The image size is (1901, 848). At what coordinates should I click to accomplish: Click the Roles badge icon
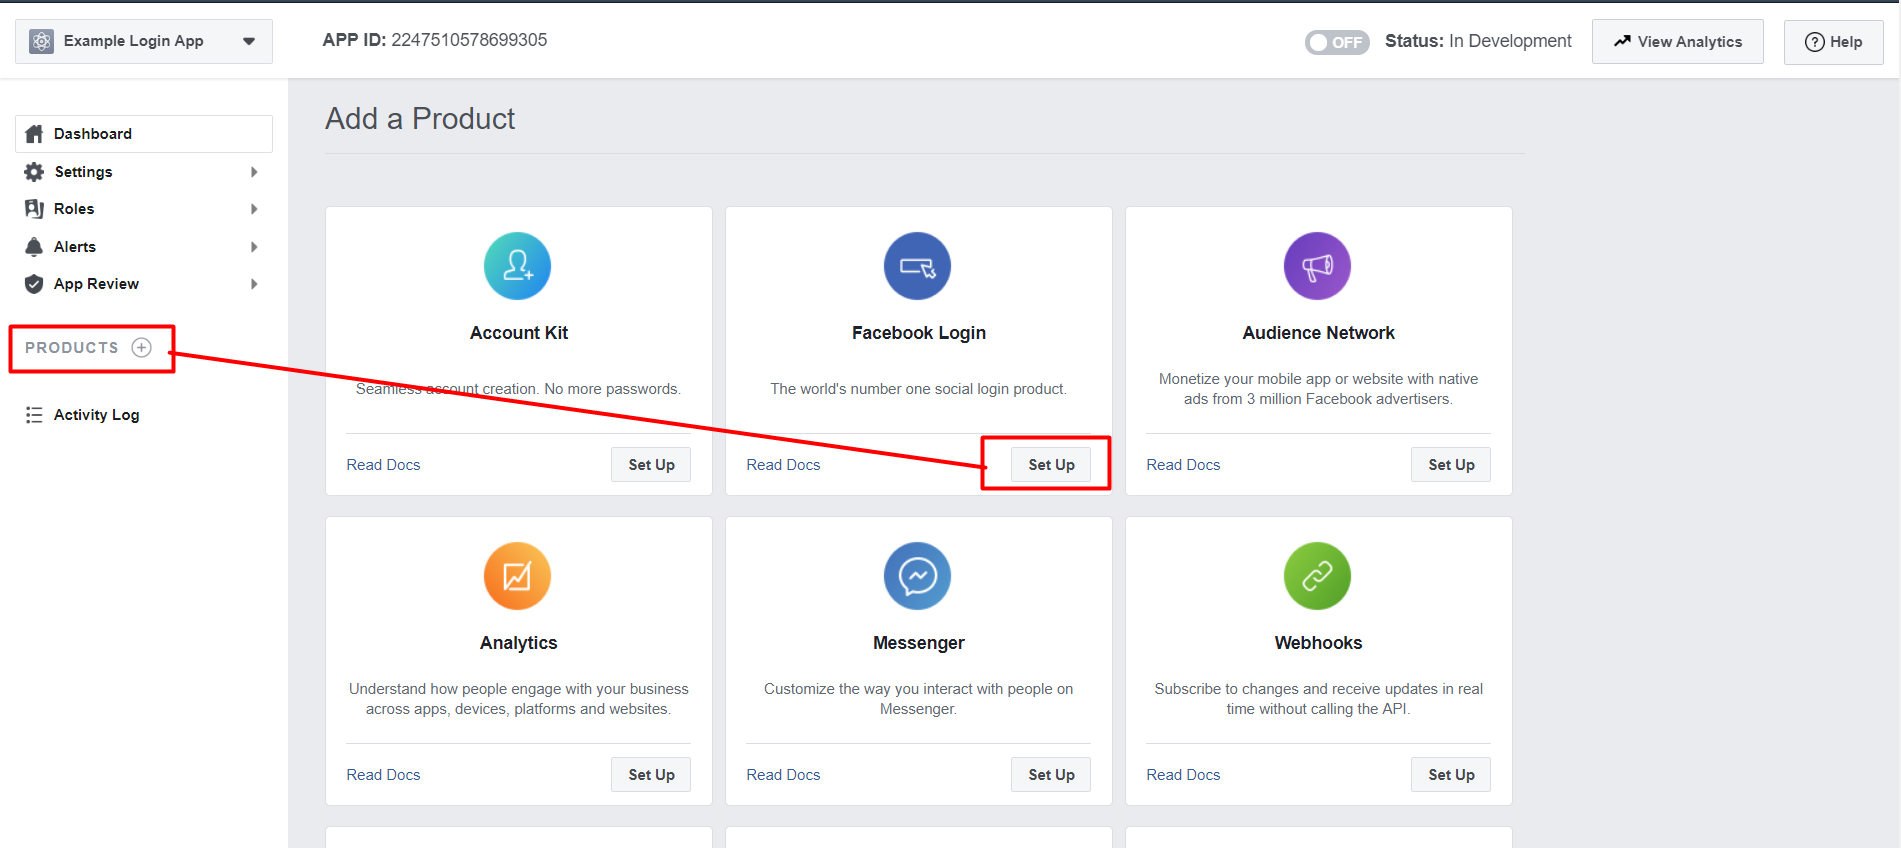point(34,209)
